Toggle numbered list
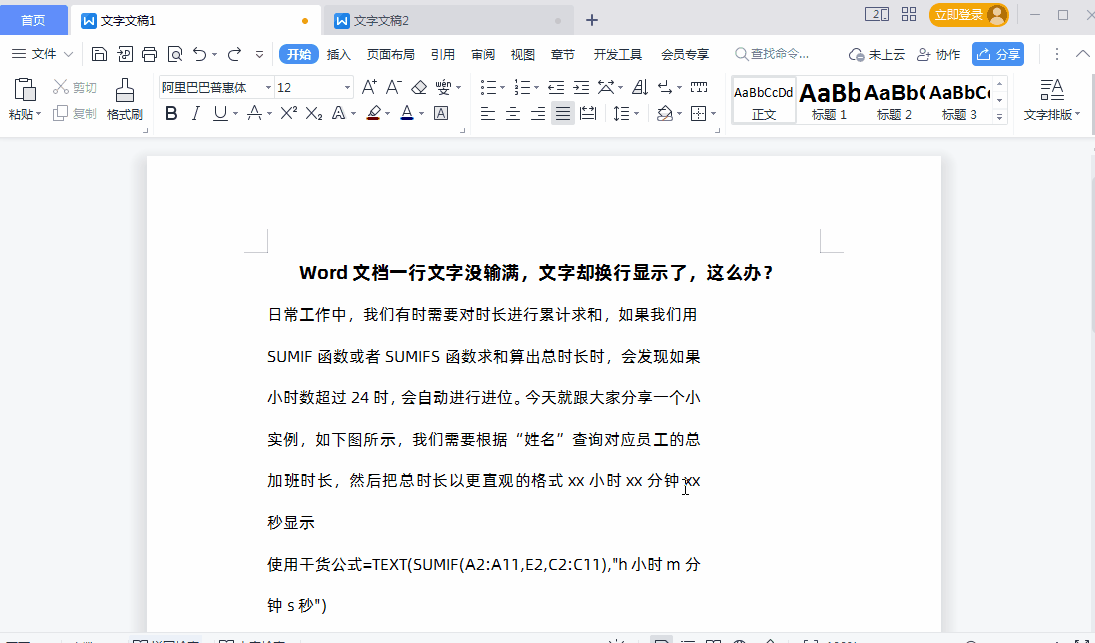Screen dimensions: 1095x643 coord(522,87)
